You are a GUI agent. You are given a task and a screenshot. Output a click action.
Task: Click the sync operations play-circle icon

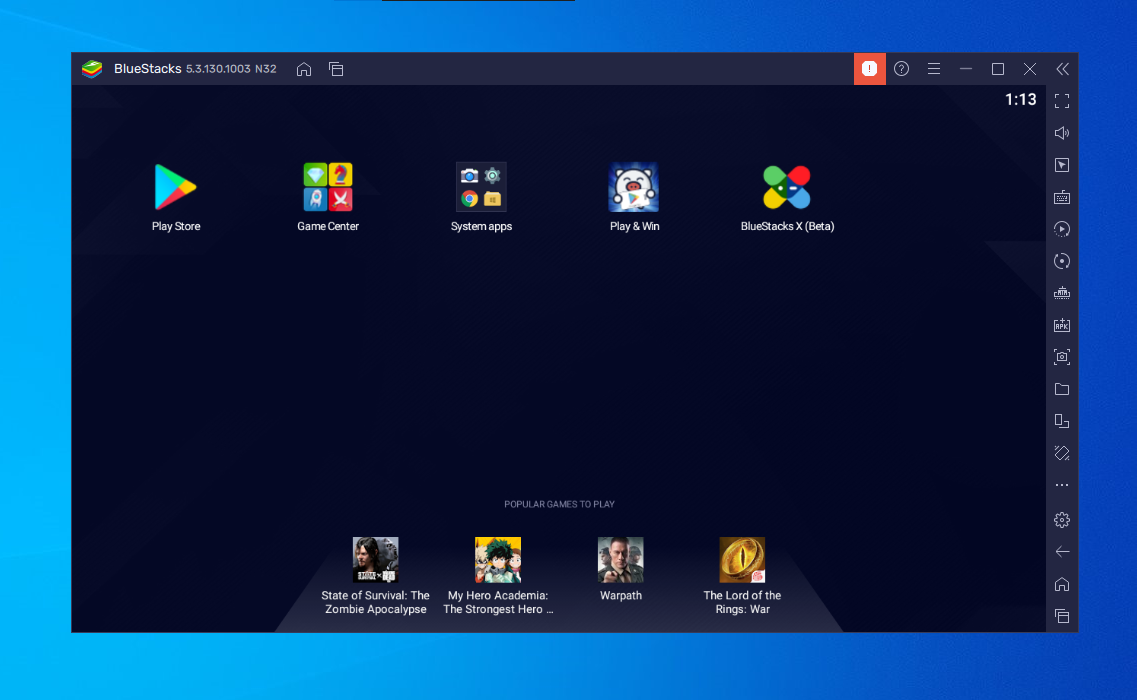[1062, 228]
